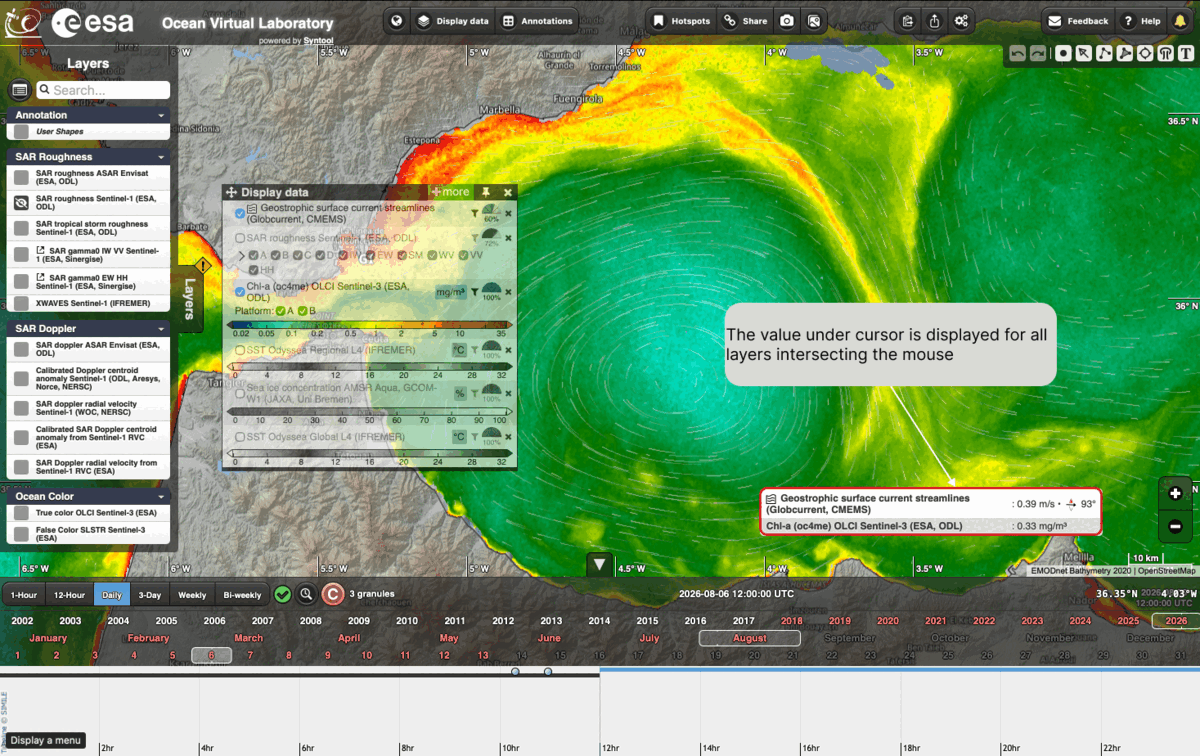
Task: Open the Annotations button
Action: (x=537, y=20)
